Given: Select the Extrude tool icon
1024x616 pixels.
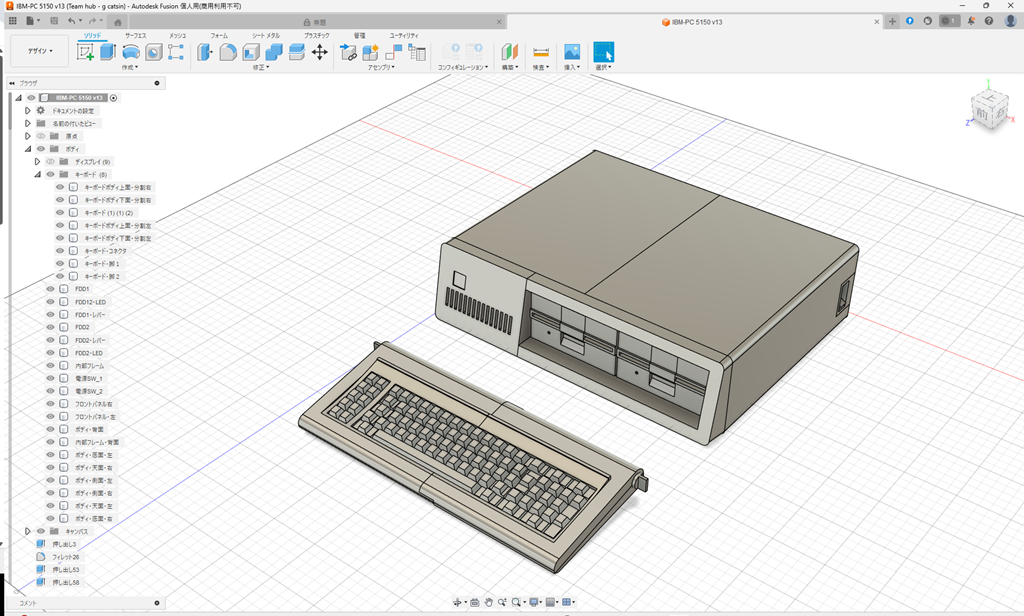Looking at the screenshot, I should (110, 52).
